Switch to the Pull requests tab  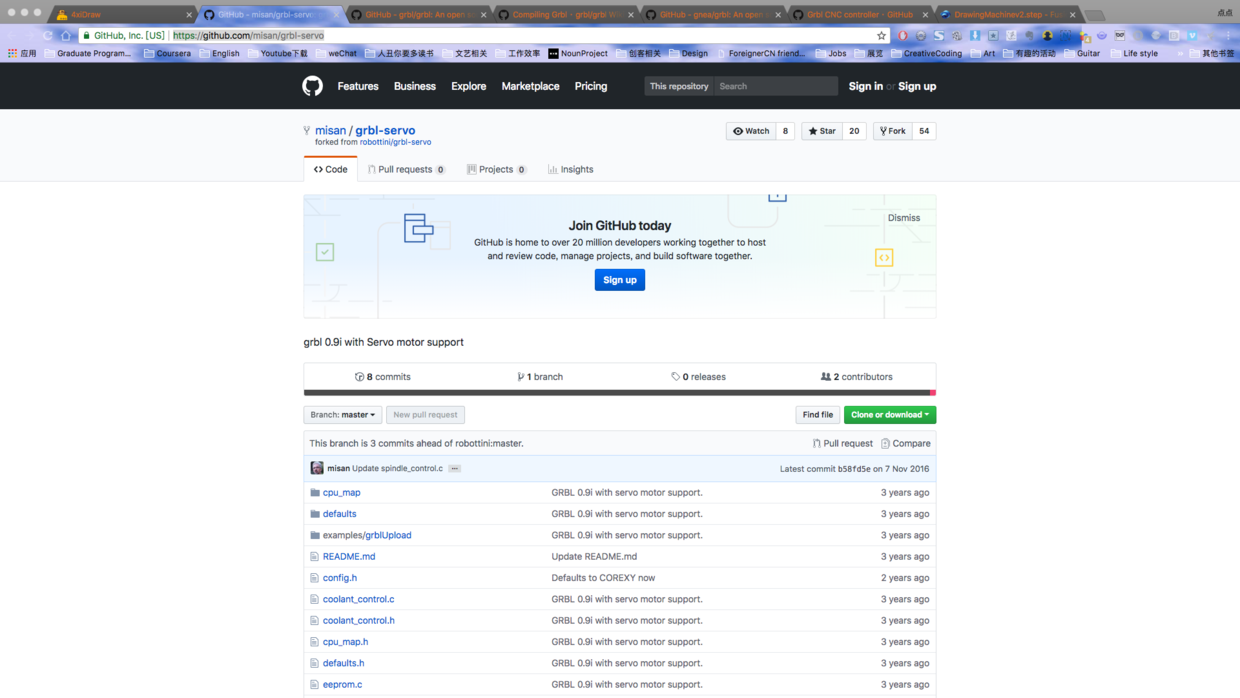click(x=406, y=169)
